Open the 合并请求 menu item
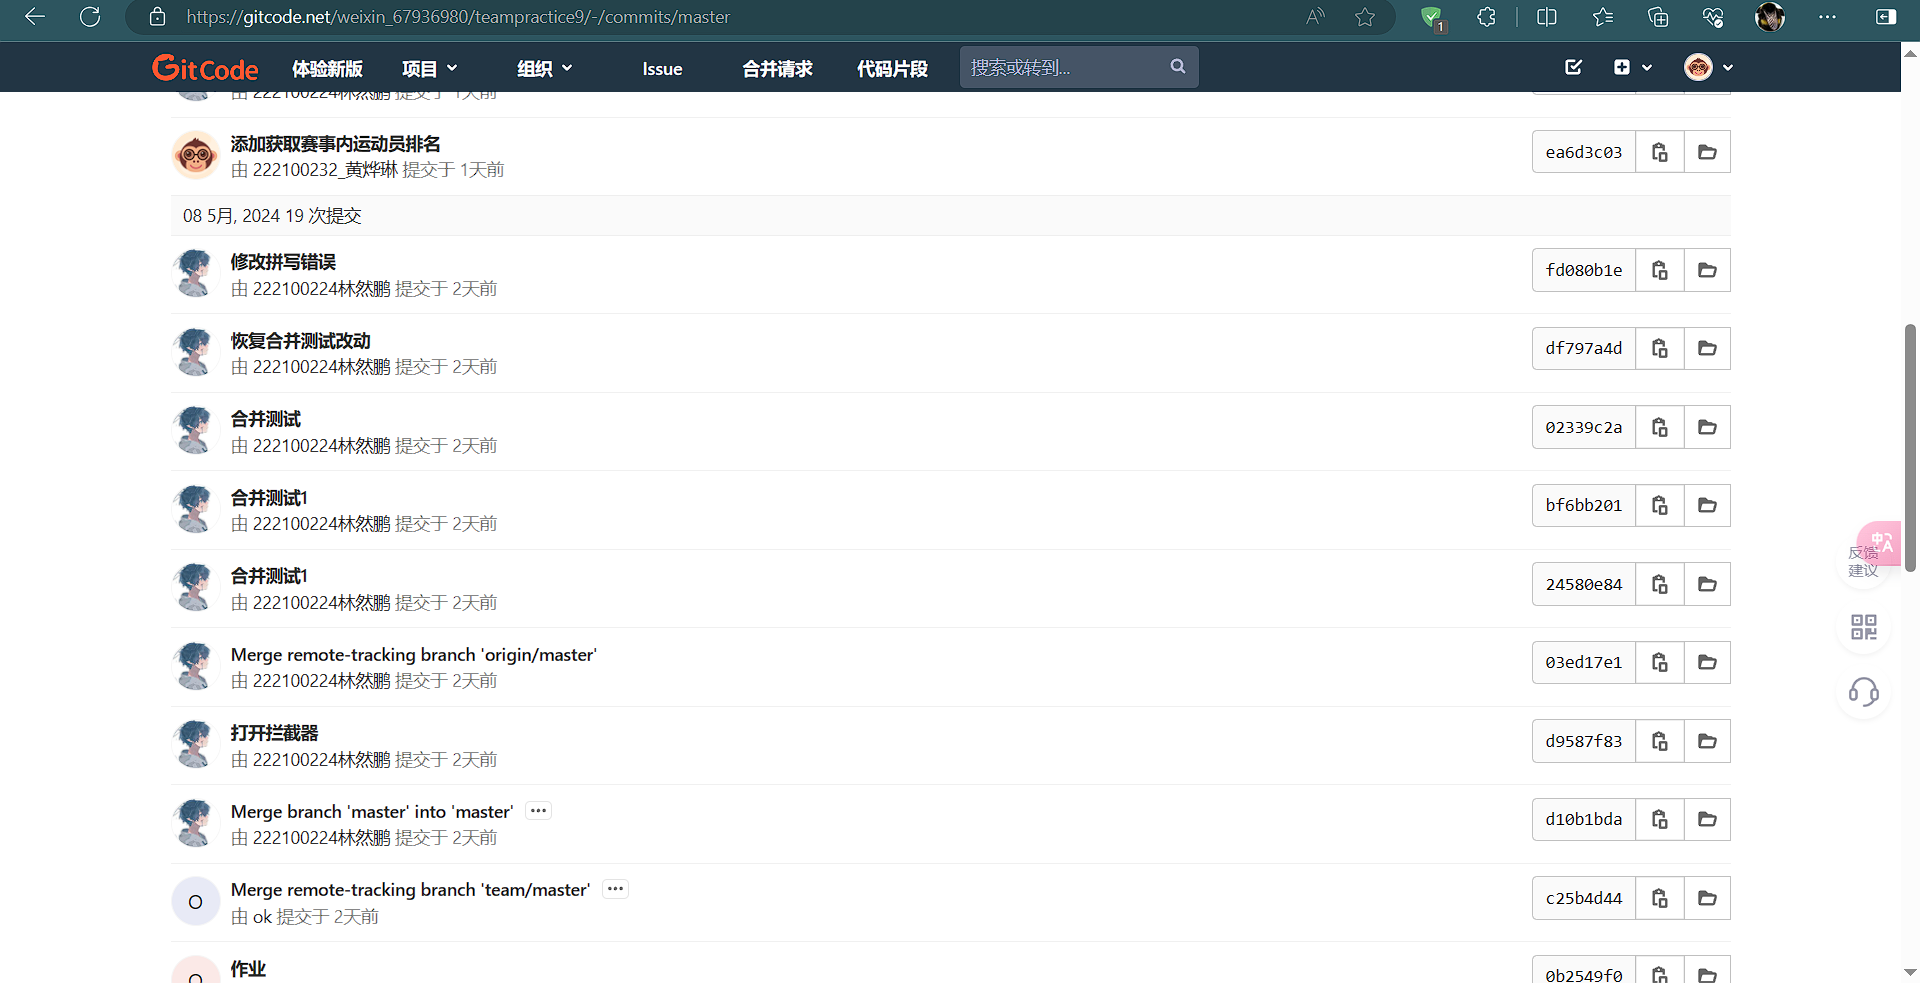The image size is (1920, 983). tap(777, 68)
